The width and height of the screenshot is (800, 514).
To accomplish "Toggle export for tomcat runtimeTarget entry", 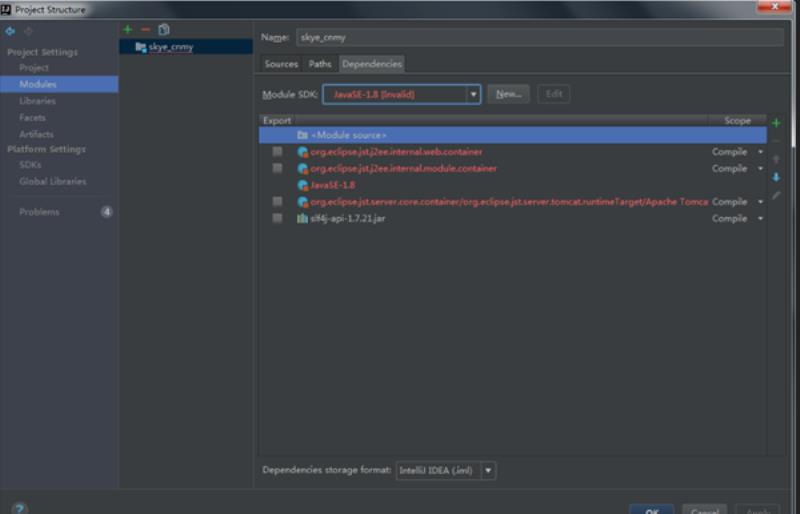I will pyautogui.click(x=277, y=201).
